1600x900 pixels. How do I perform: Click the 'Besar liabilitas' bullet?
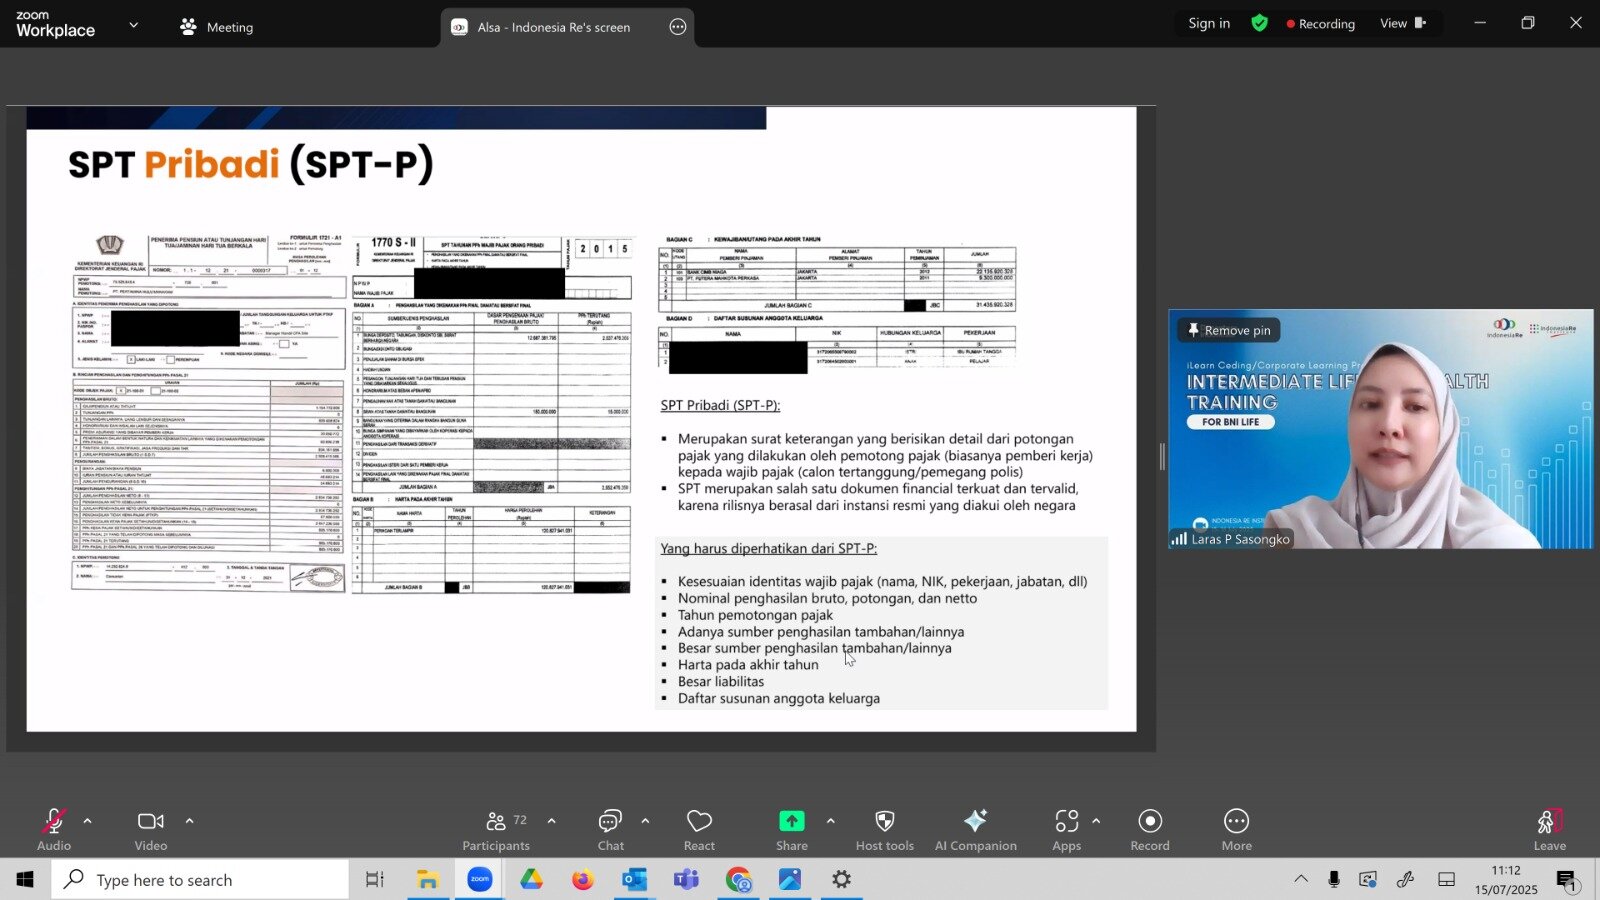(x=721, y=681)
